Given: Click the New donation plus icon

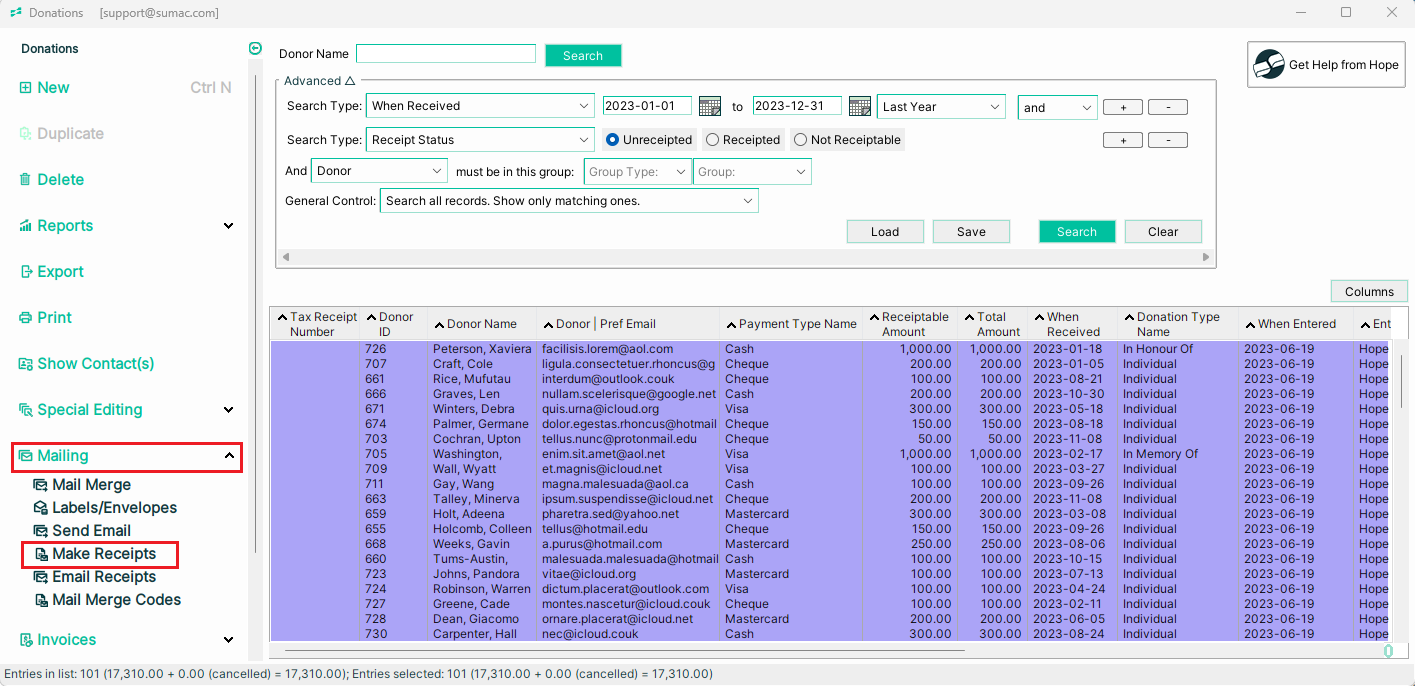Looking at the screenshot, I should (25, 88).
